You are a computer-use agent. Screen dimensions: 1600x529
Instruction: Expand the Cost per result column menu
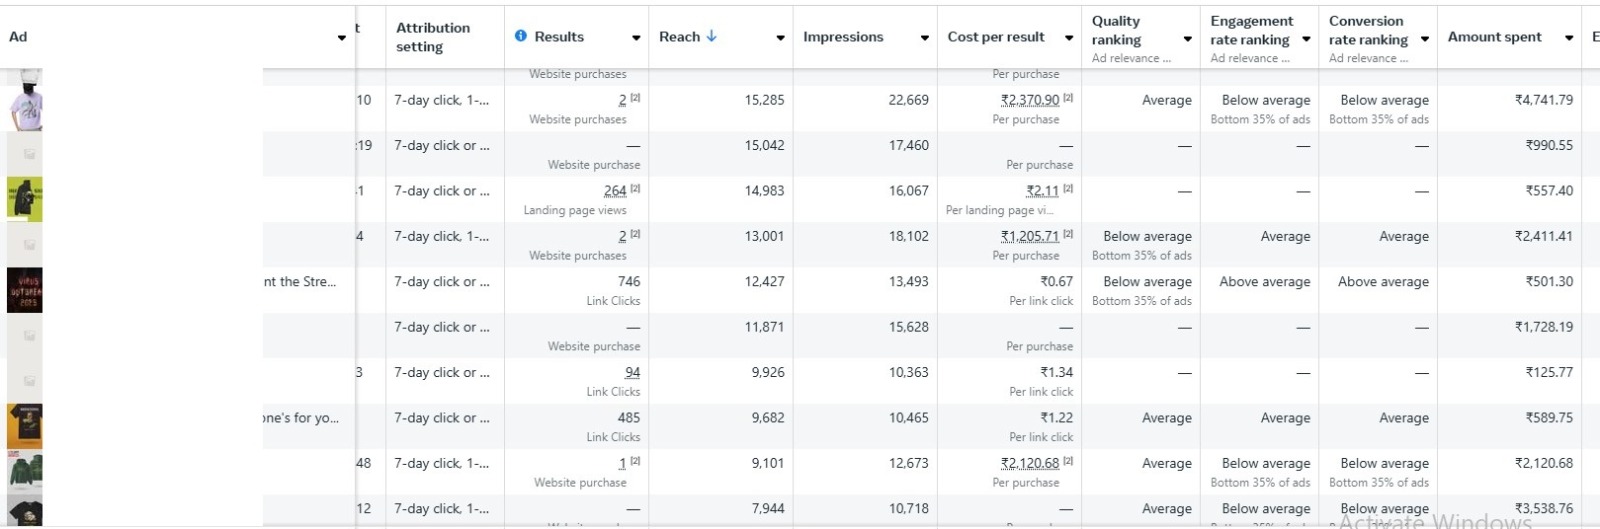coord(1069,38)
